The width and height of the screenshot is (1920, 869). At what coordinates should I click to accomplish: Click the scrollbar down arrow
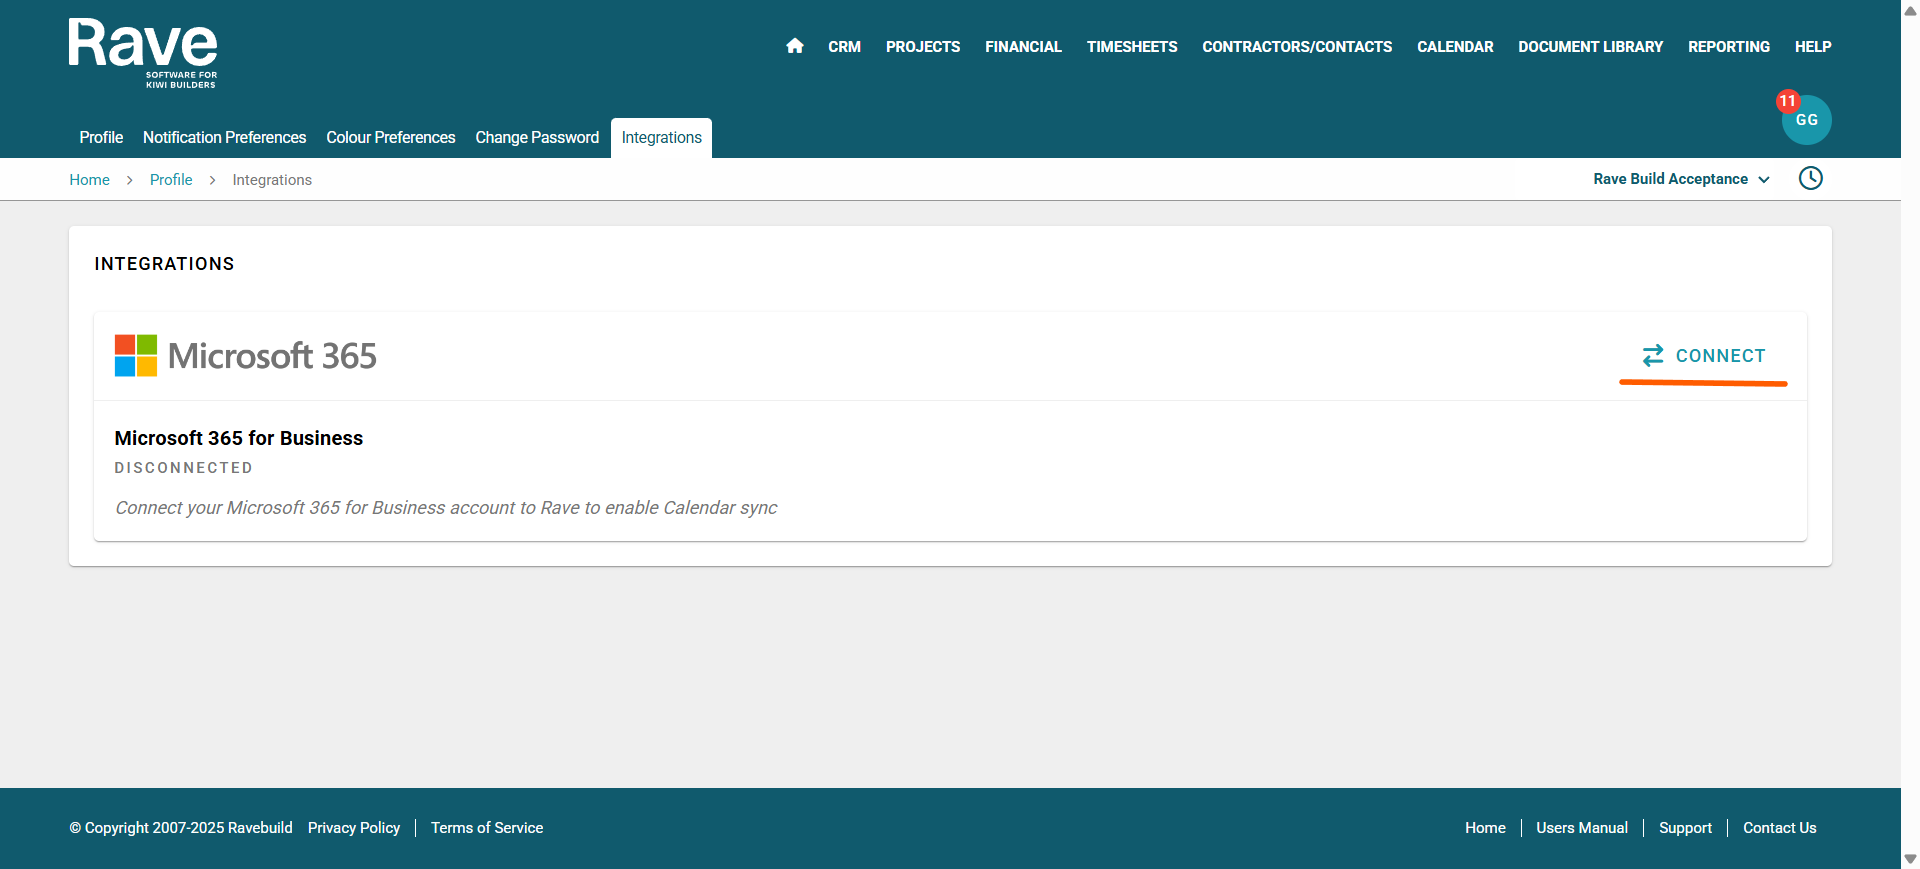tap(1910, 859)
